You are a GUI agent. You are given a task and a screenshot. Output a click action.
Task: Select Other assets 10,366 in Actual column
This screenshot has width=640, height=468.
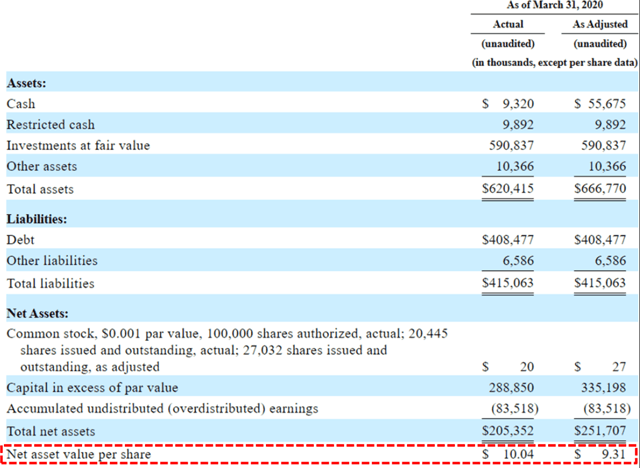pos(515,166)
